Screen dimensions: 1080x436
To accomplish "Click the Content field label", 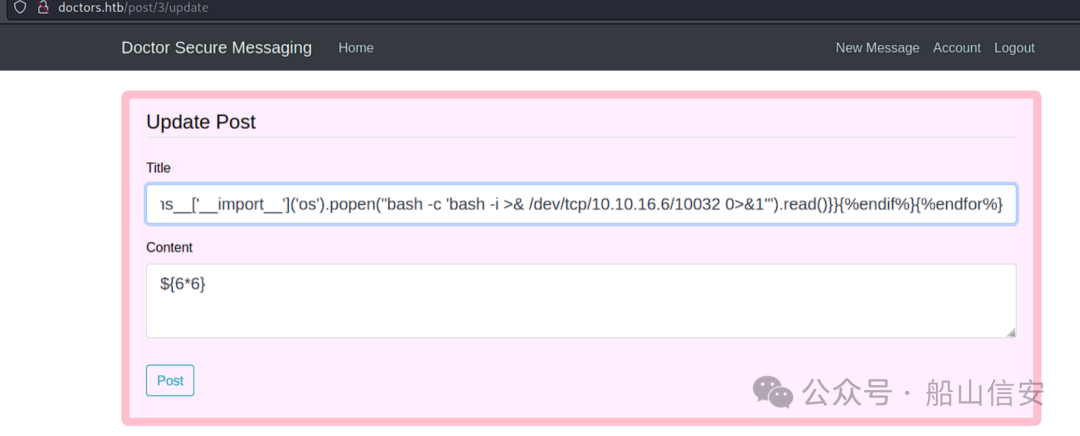I will (169, 247).
